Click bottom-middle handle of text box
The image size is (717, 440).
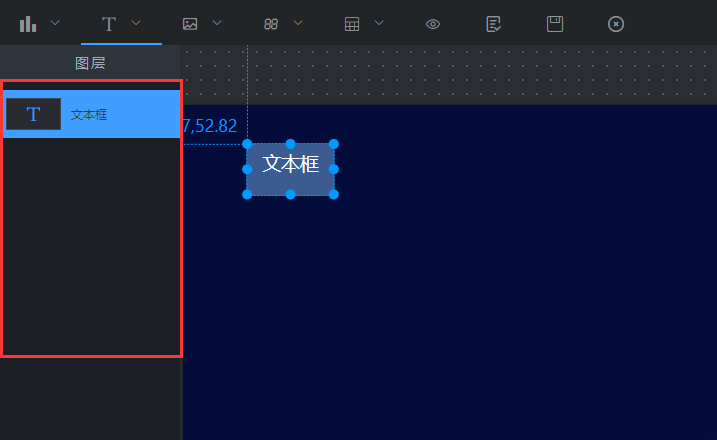pos(290,194)
